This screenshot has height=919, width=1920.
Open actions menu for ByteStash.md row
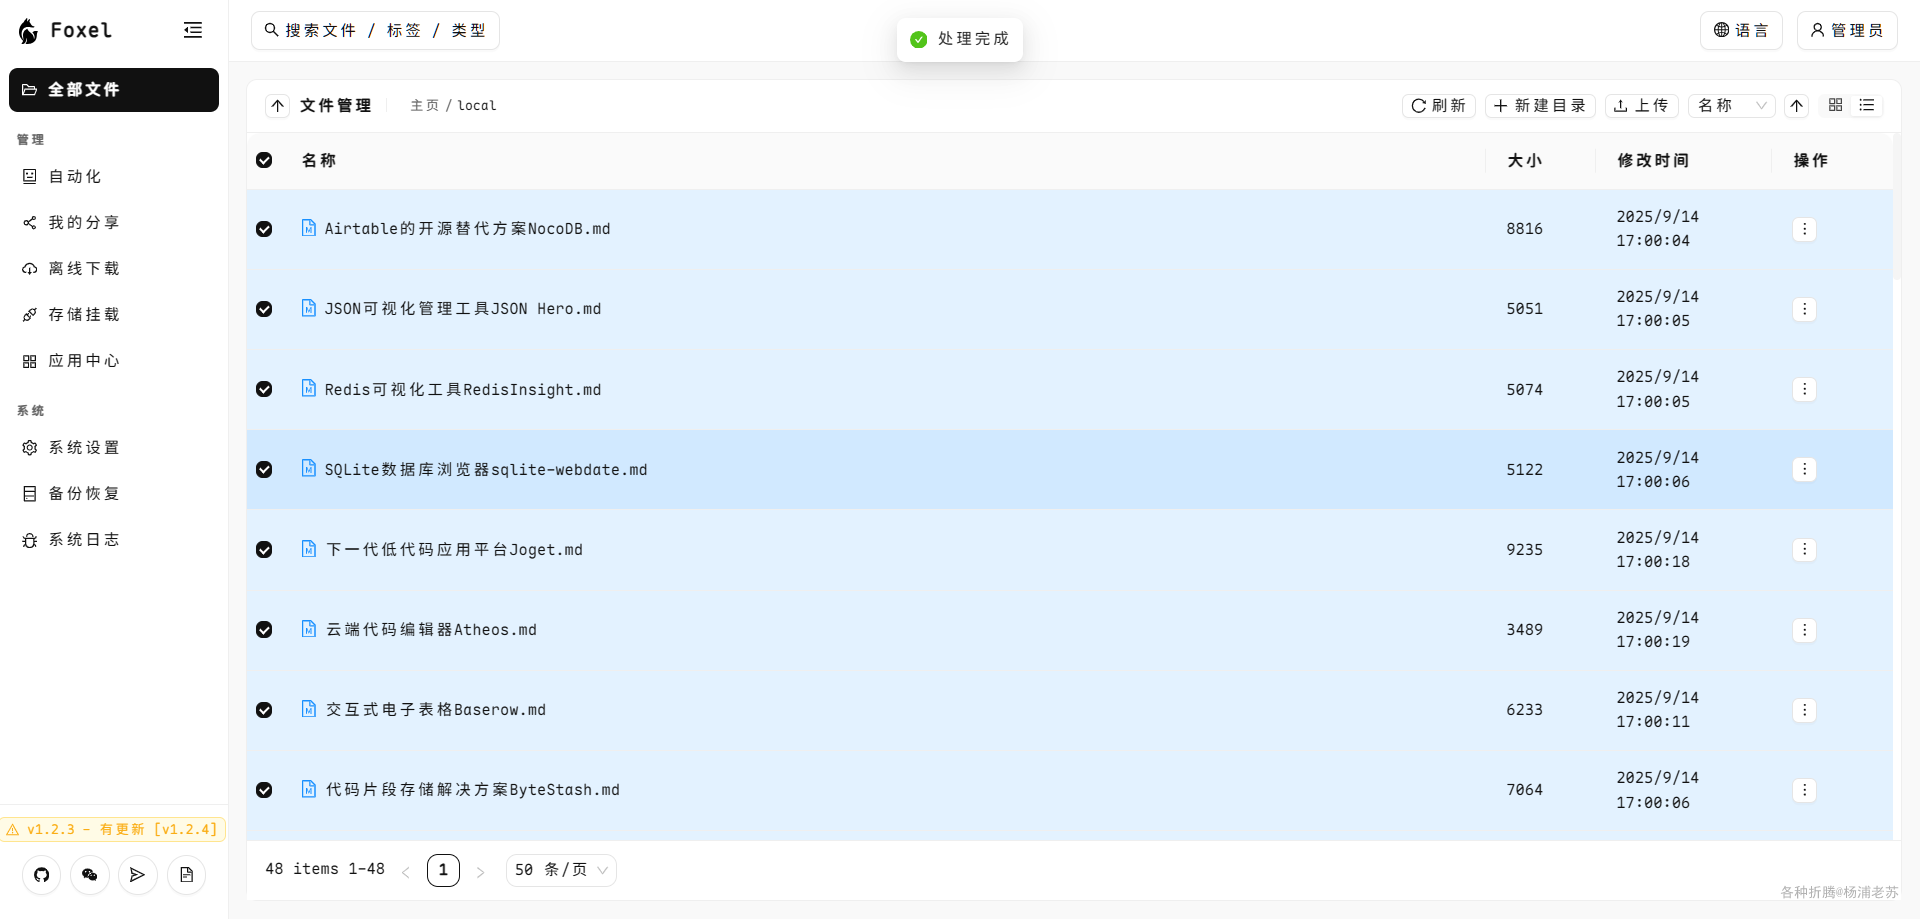point(1804,790)
